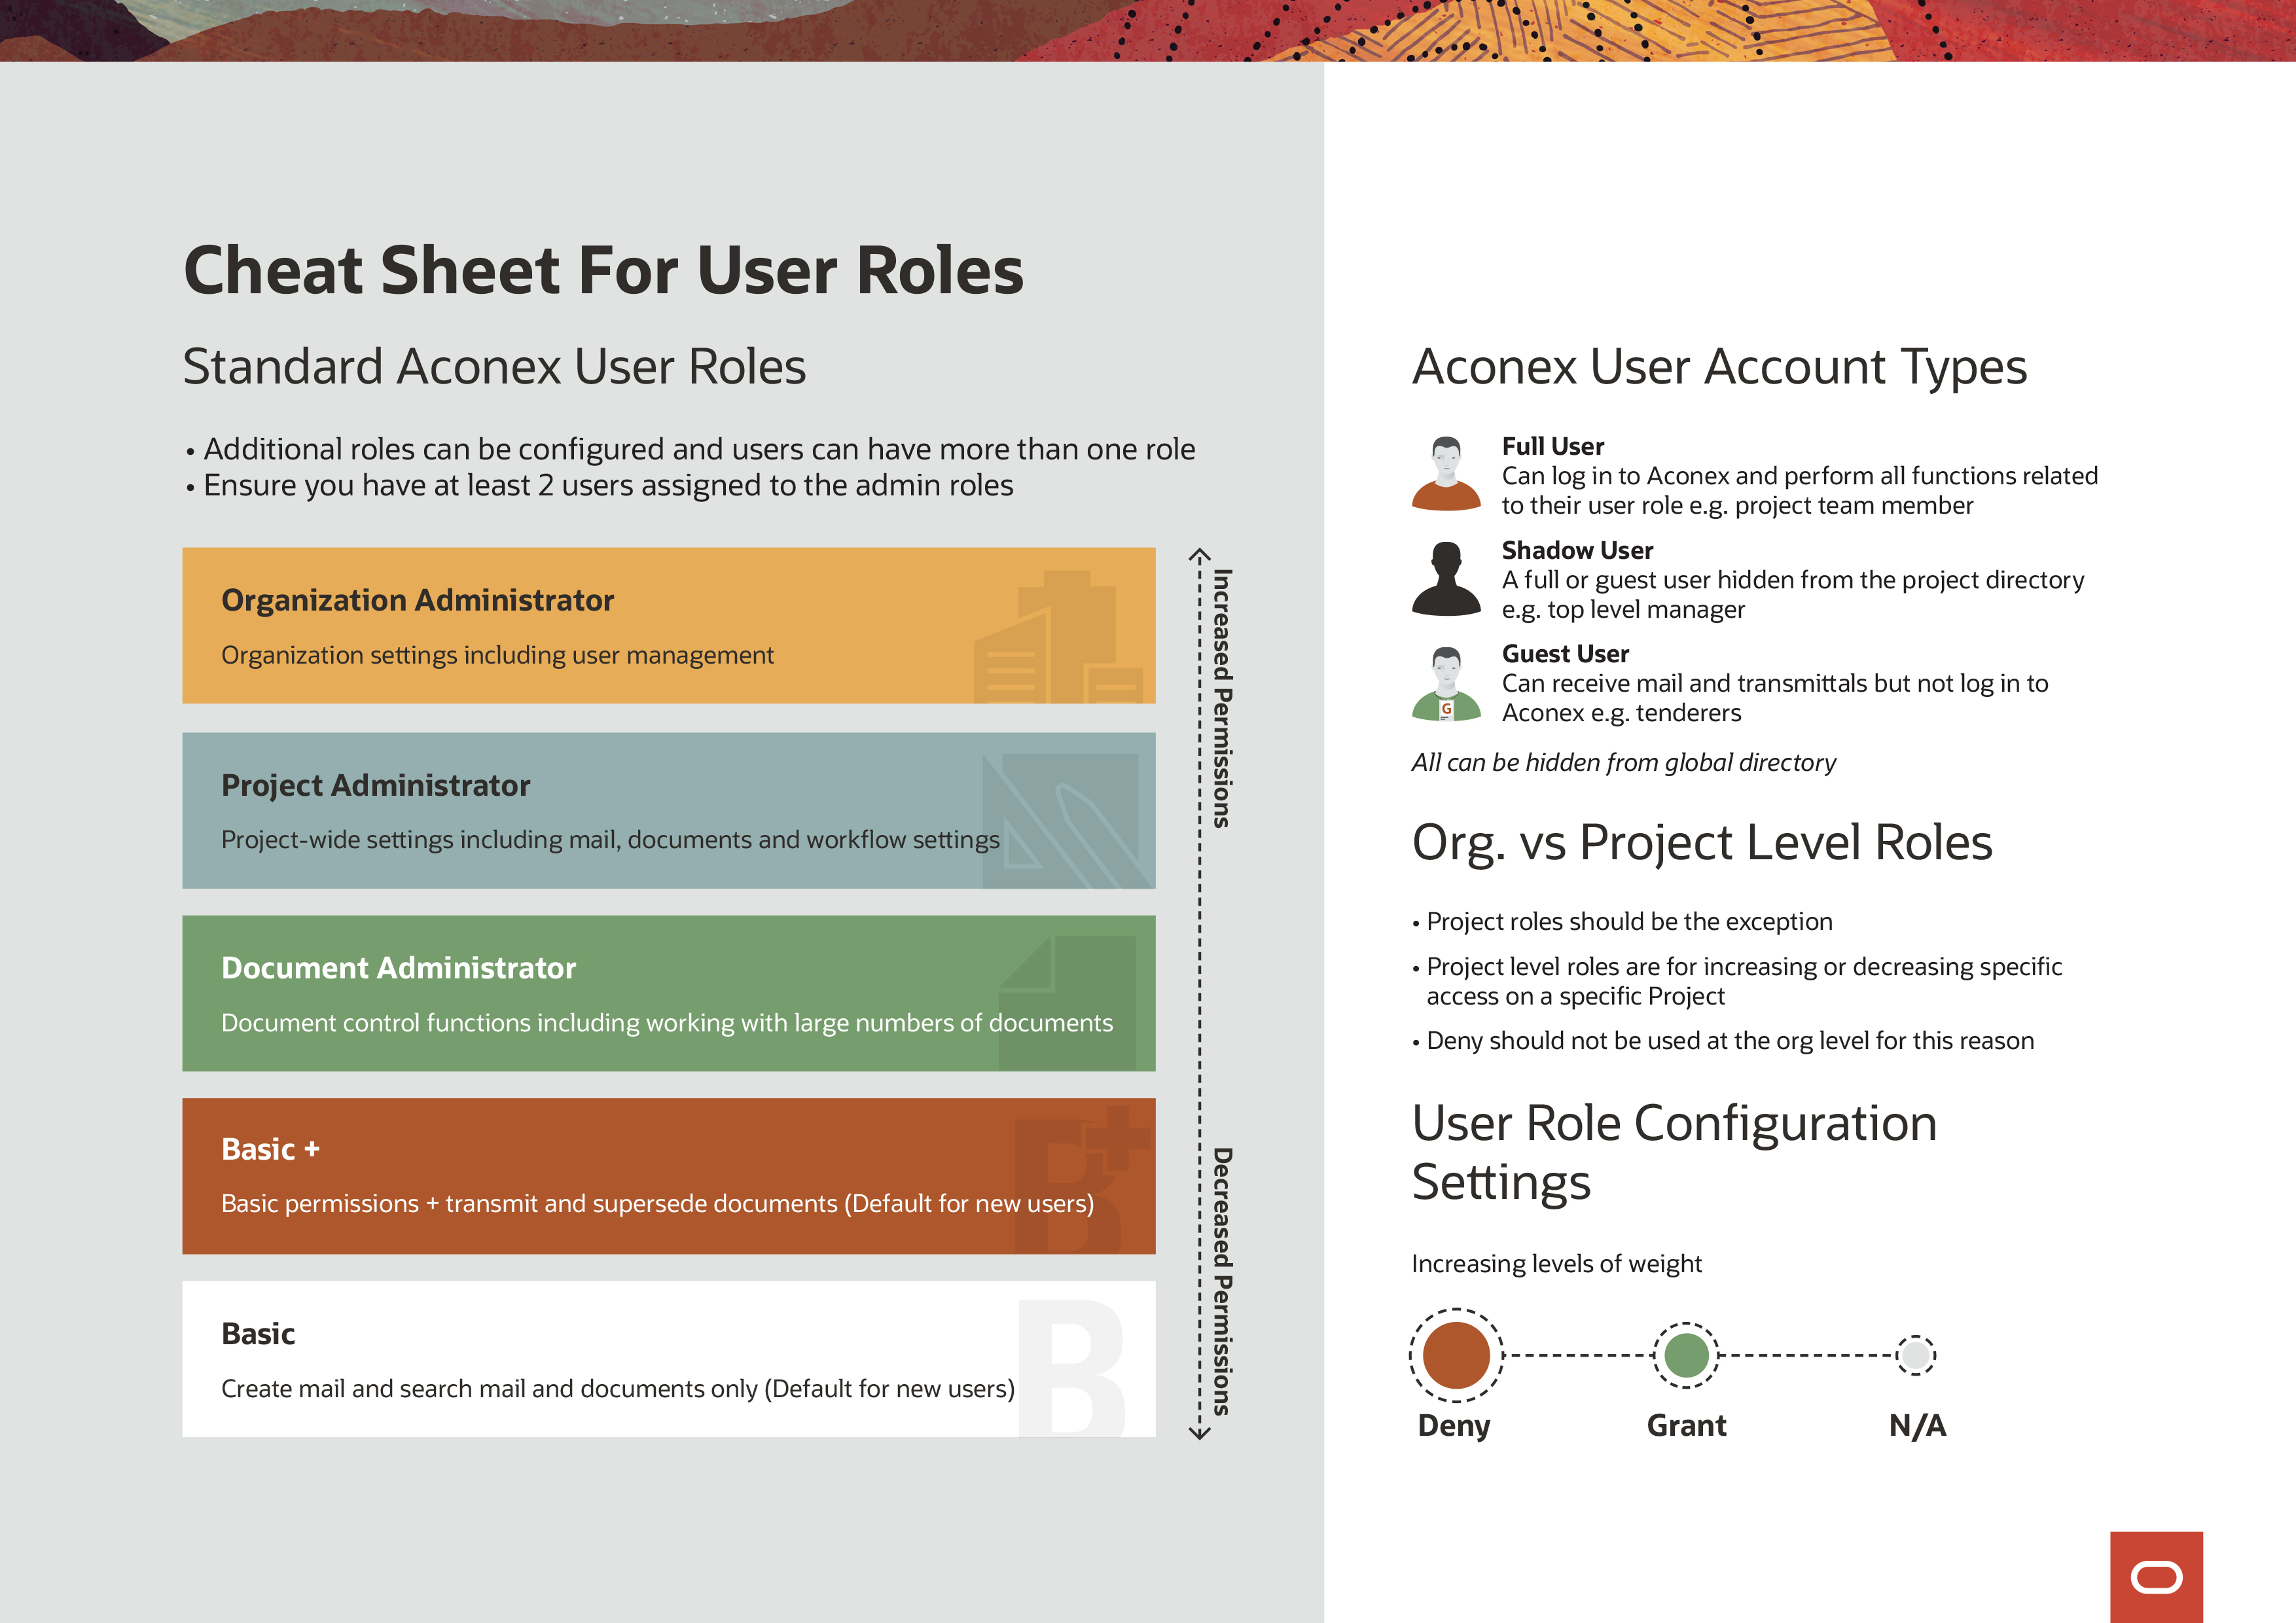The image size is (2296, 1623).
Task: Click the 'Cheat Sheet For User Roles' title
Action: [603, 271]
